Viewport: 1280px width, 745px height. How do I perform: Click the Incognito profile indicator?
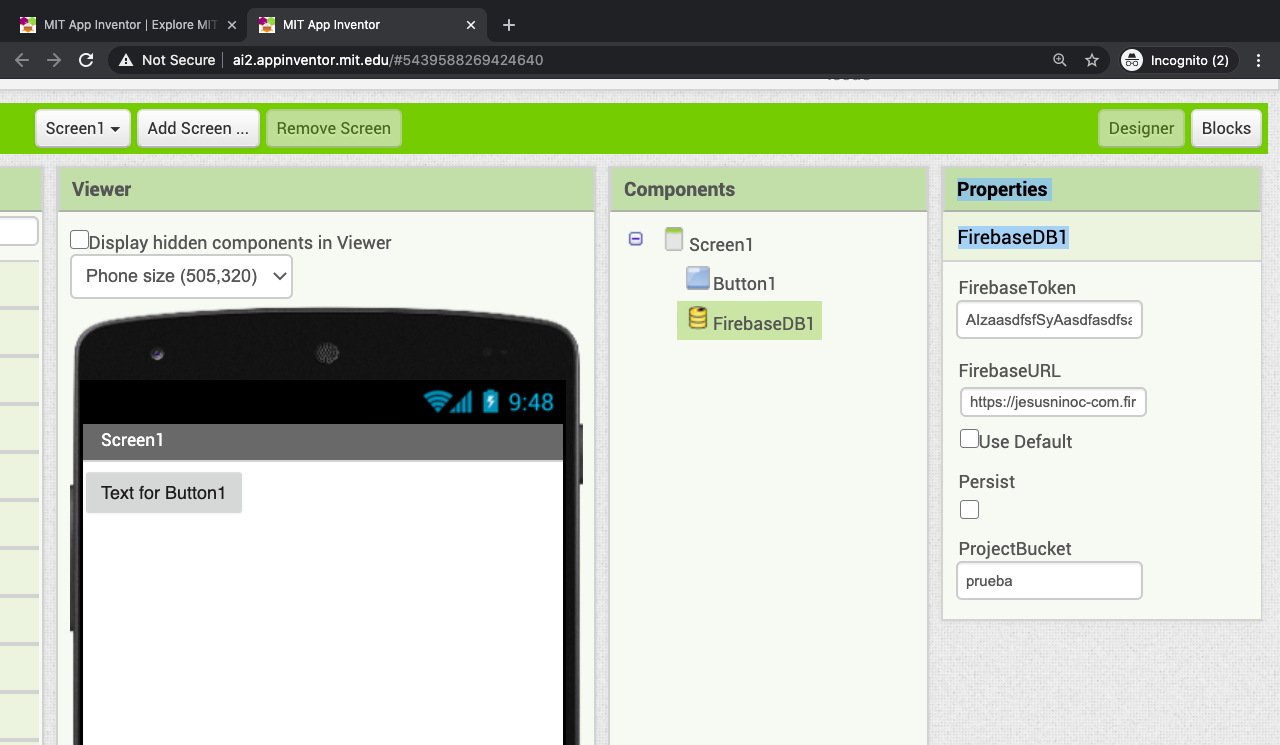1179,60
